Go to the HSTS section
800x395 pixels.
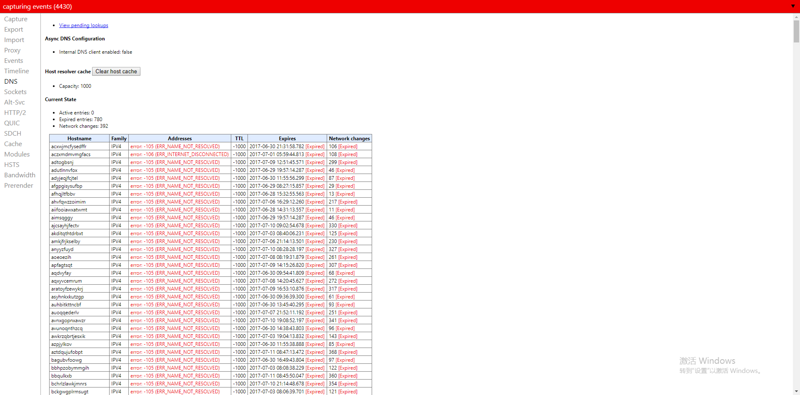click(12, 164)
